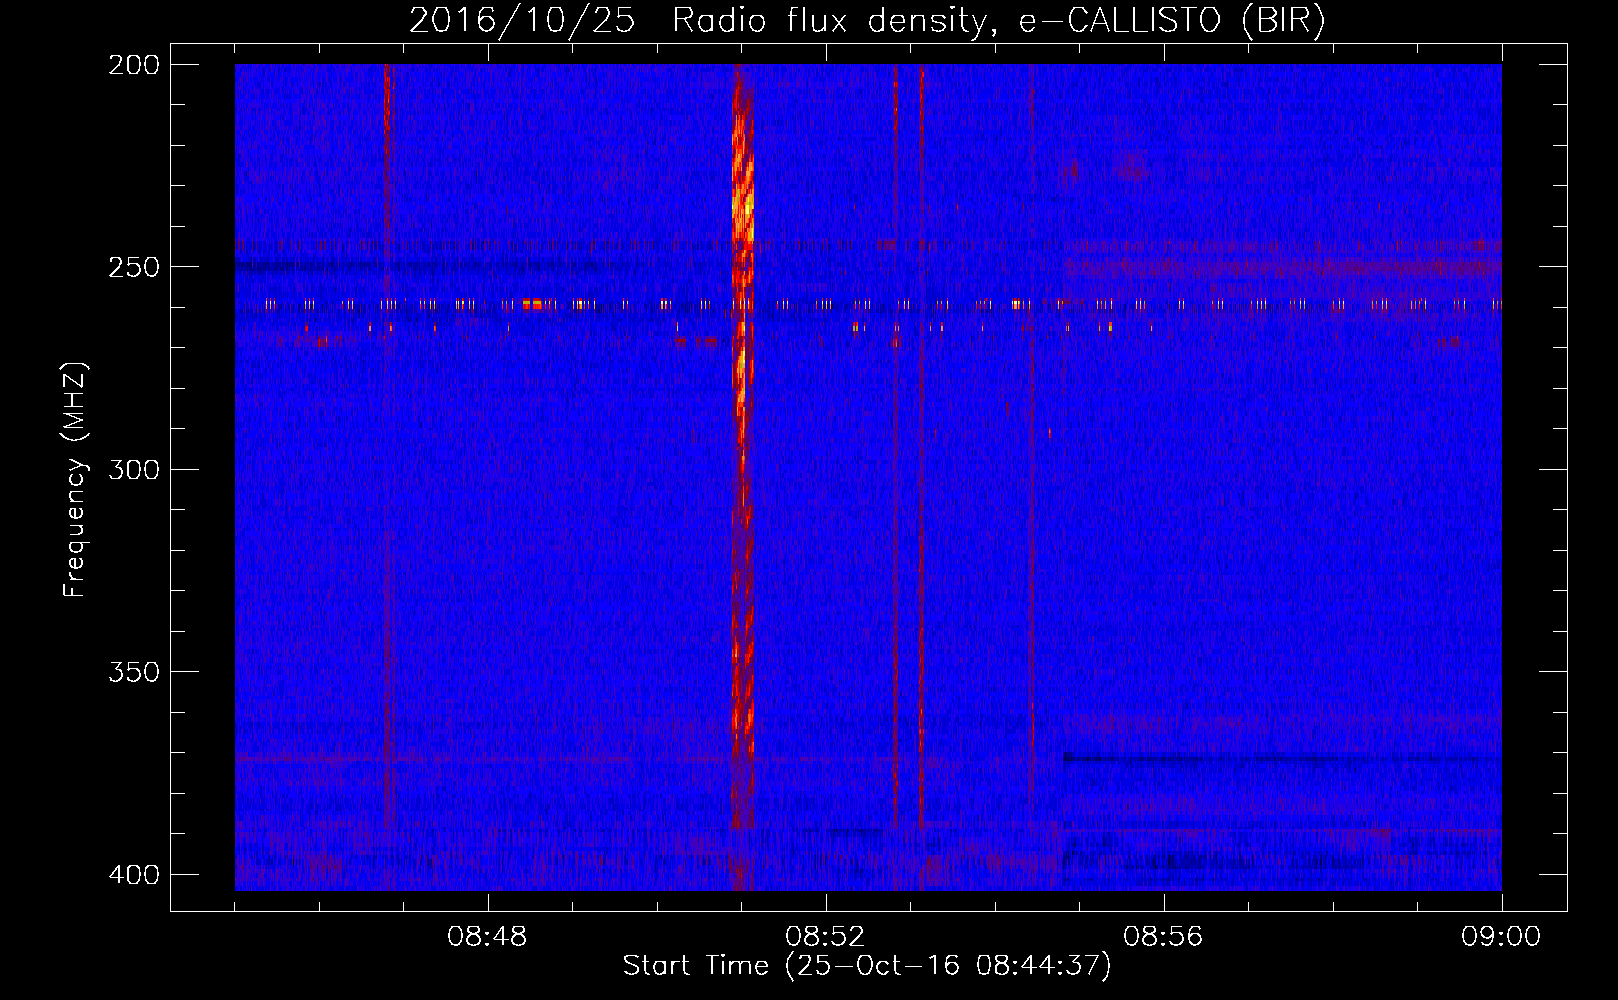Click the 200 frequency tick label
The height and width of the screenshot is (1000, 1618).
click(133, 65)
